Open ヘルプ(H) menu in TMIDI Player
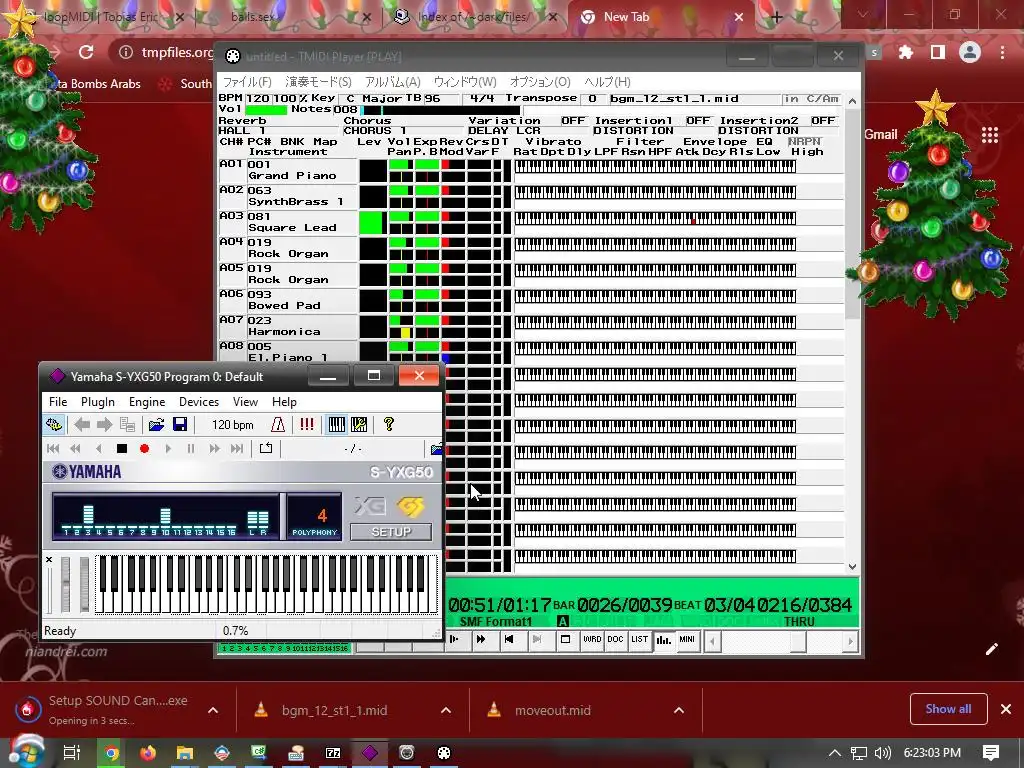The image size is (1024, 768). pos(607,82)
